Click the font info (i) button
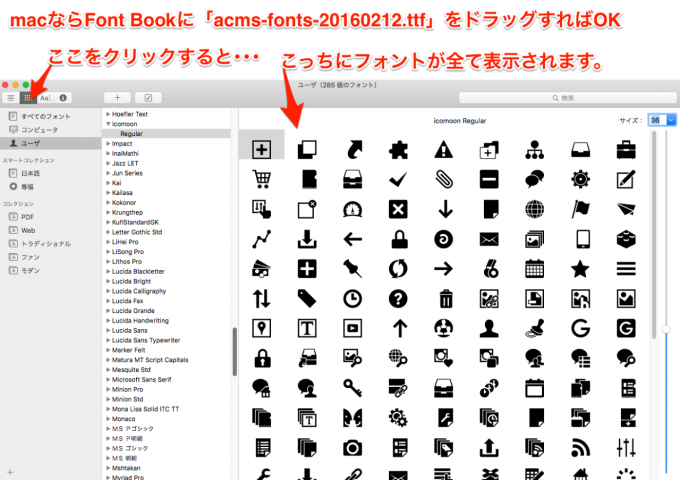 [x=63, y=98]
